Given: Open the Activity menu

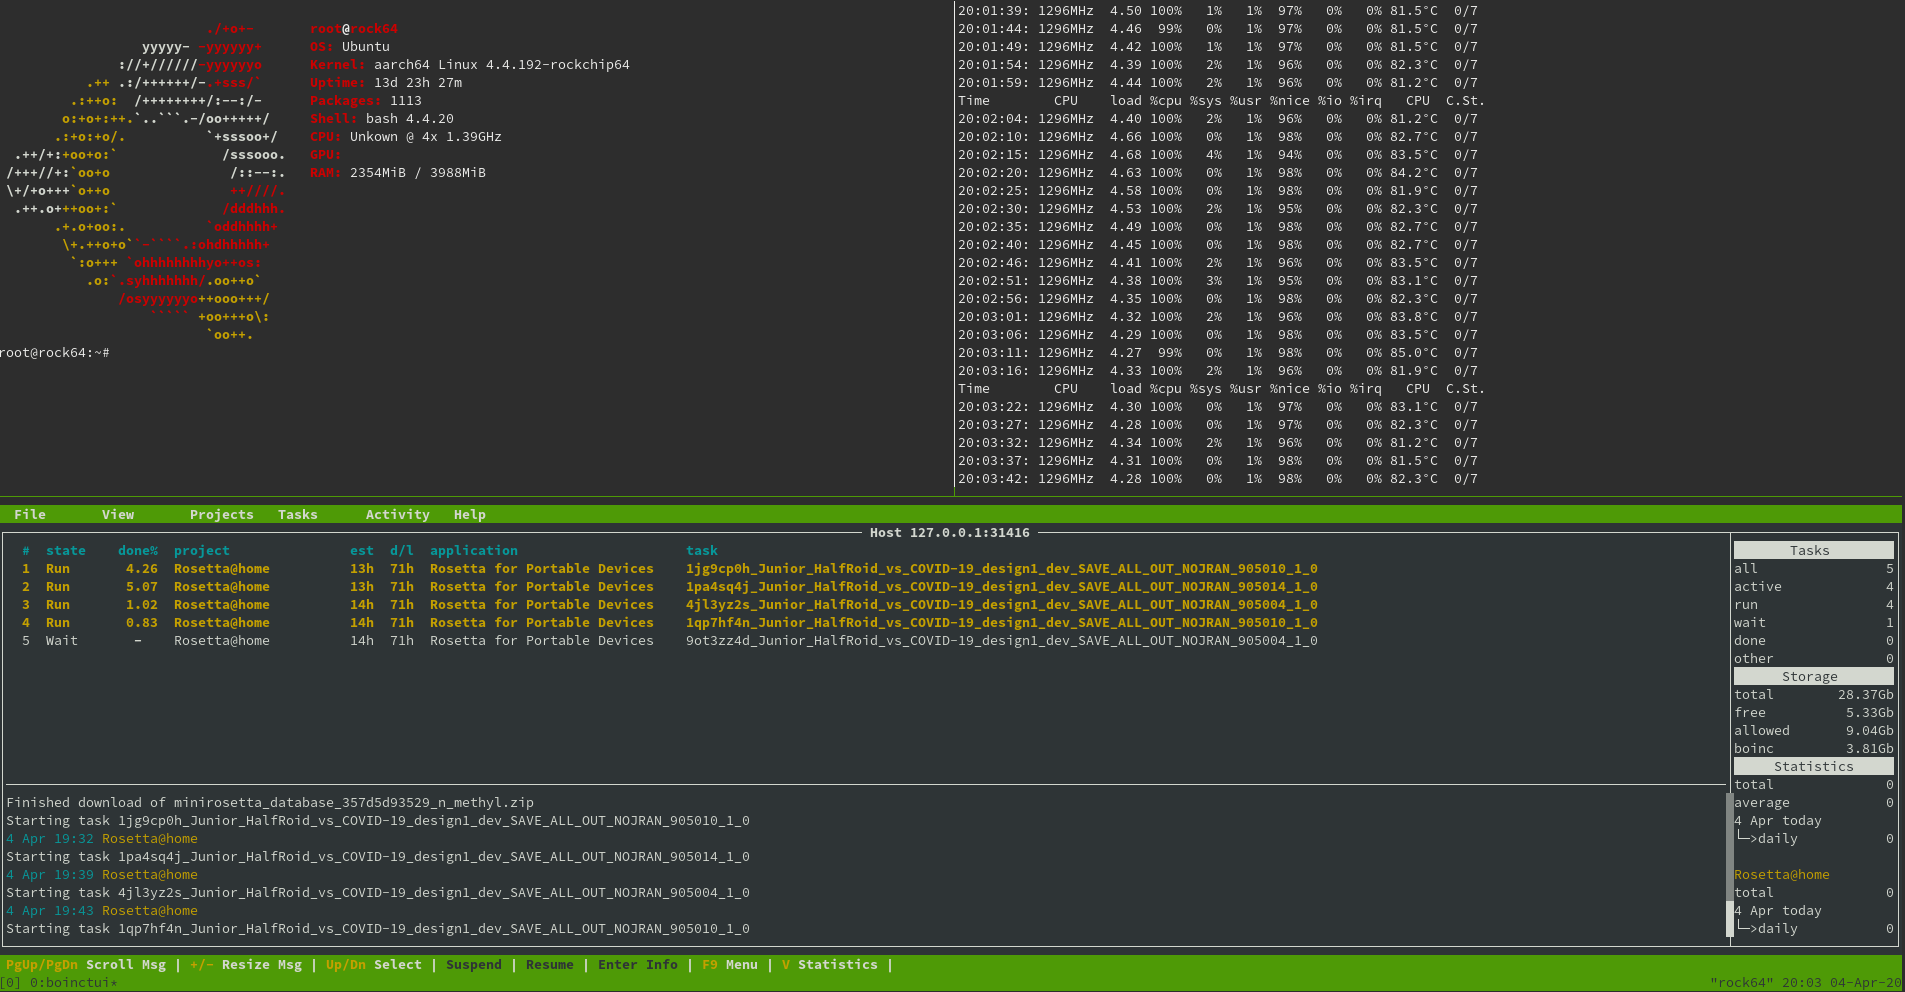Looking at the screenshot, I should click(x=397, y=515).
